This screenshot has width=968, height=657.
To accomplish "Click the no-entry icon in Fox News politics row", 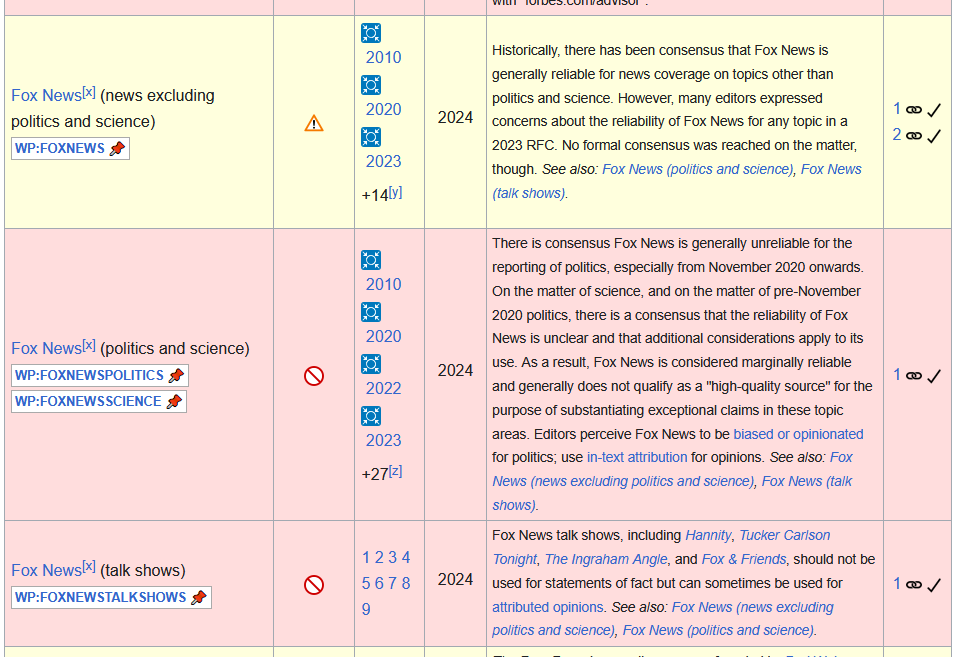I will pyautogui.click(x=314, y=376).
